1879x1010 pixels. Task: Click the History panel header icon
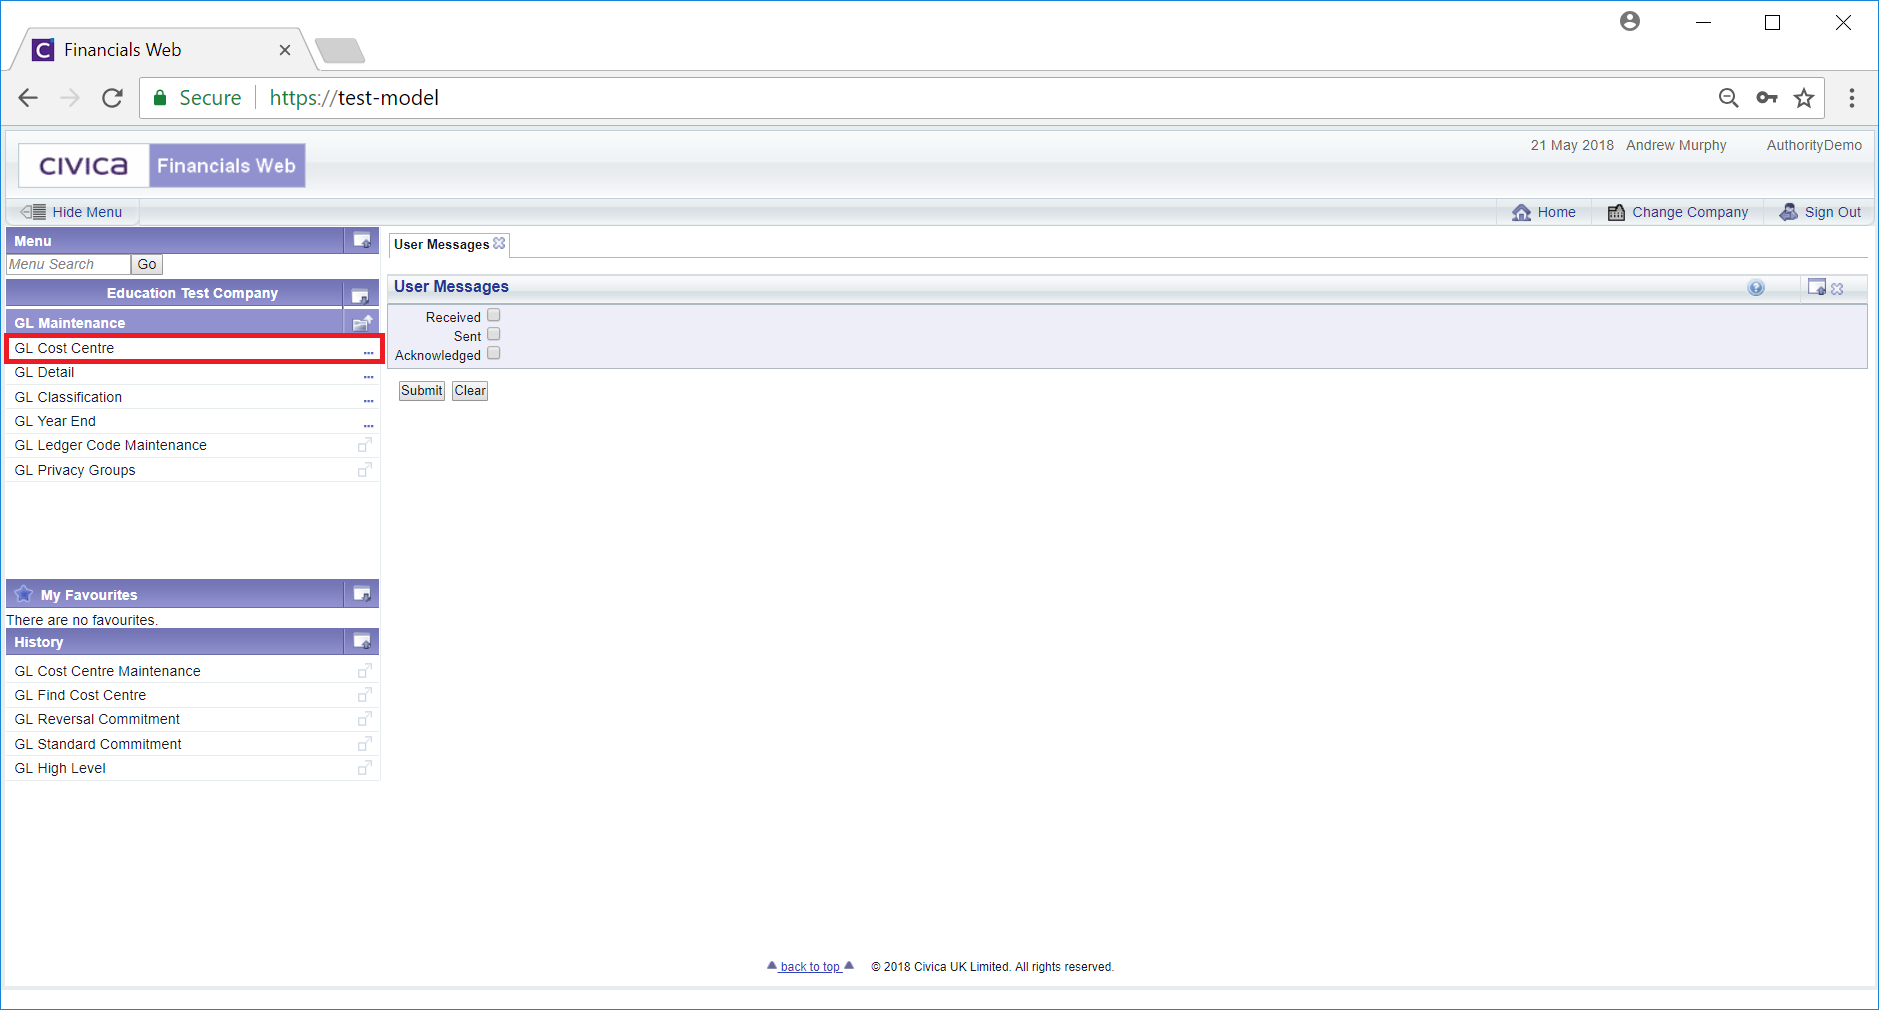pyautogui.click(x=362, y=641)
